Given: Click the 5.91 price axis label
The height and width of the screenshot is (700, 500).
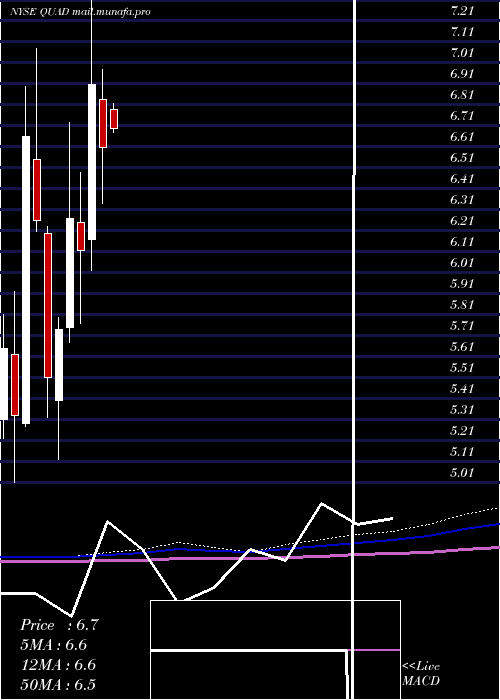Looking at the screenshot, I should (x=462, y=284).
